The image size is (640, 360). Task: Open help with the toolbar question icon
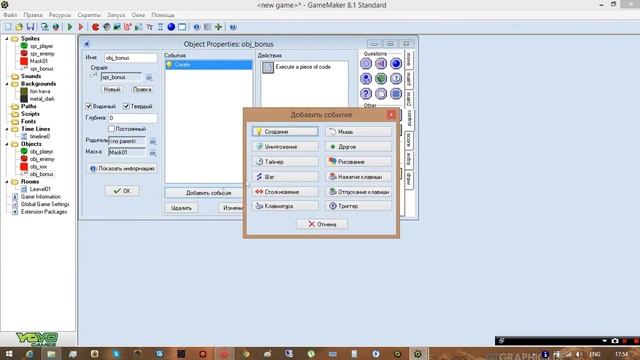(x=233, y=27)
